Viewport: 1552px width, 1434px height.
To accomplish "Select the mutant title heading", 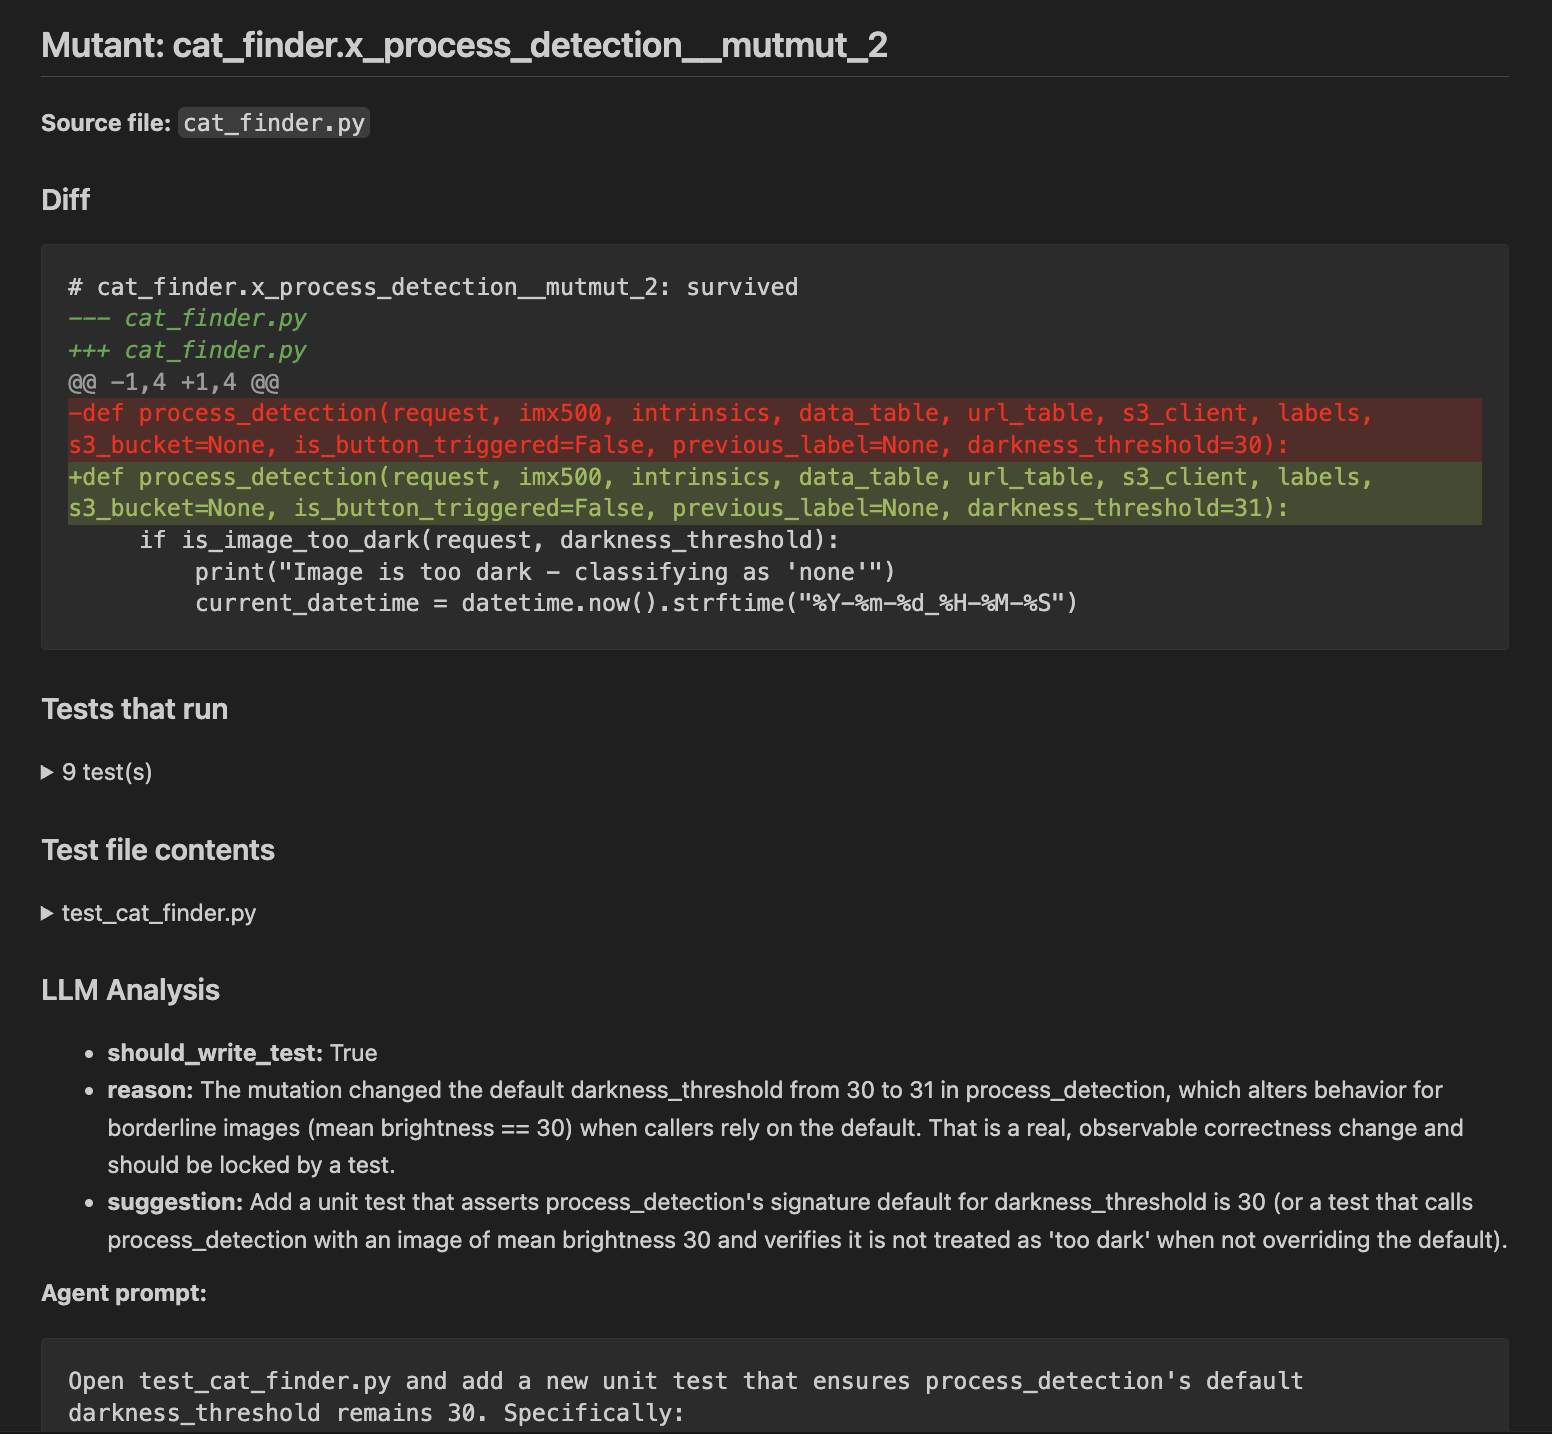I will pyautogui.click(x=464, y=45).
